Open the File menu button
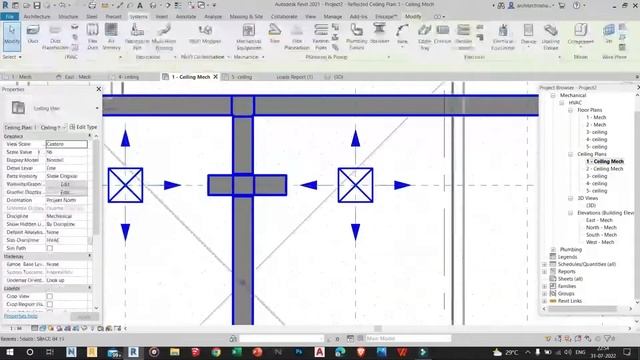Viewport: 640px width, 360px height. coord(9,17)
